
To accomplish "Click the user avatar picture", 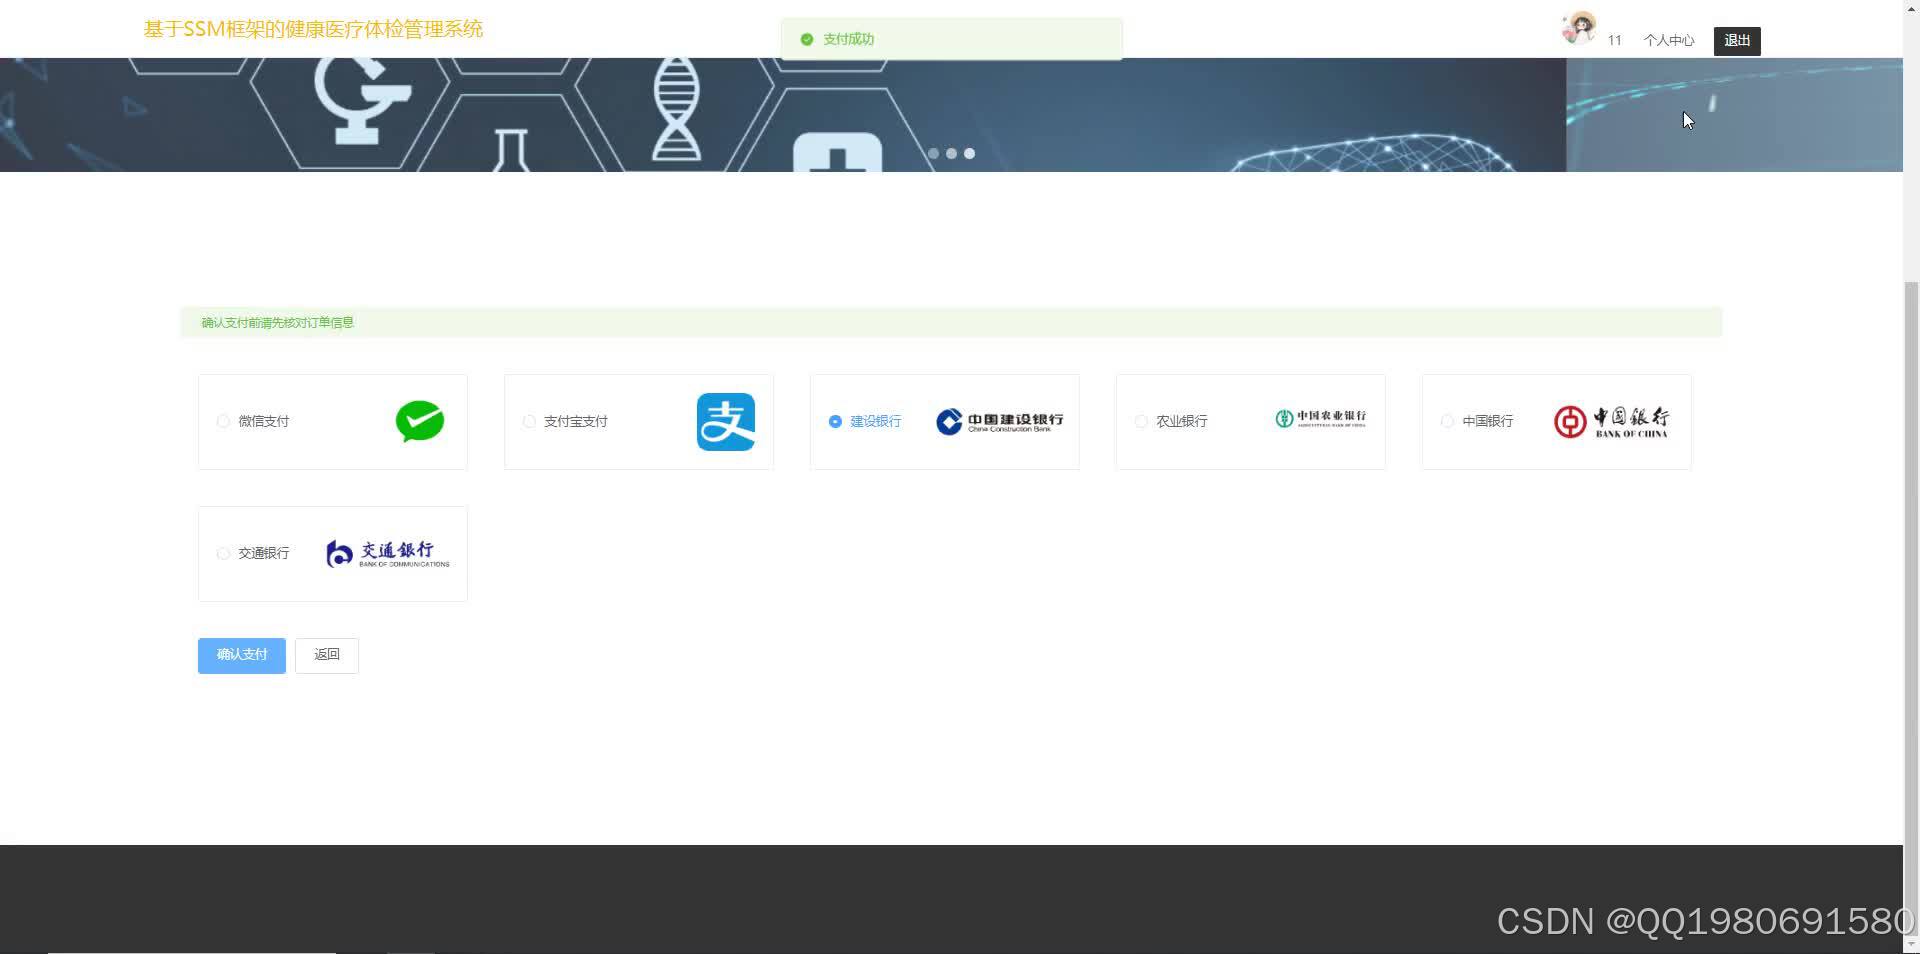I will 1579,29.
